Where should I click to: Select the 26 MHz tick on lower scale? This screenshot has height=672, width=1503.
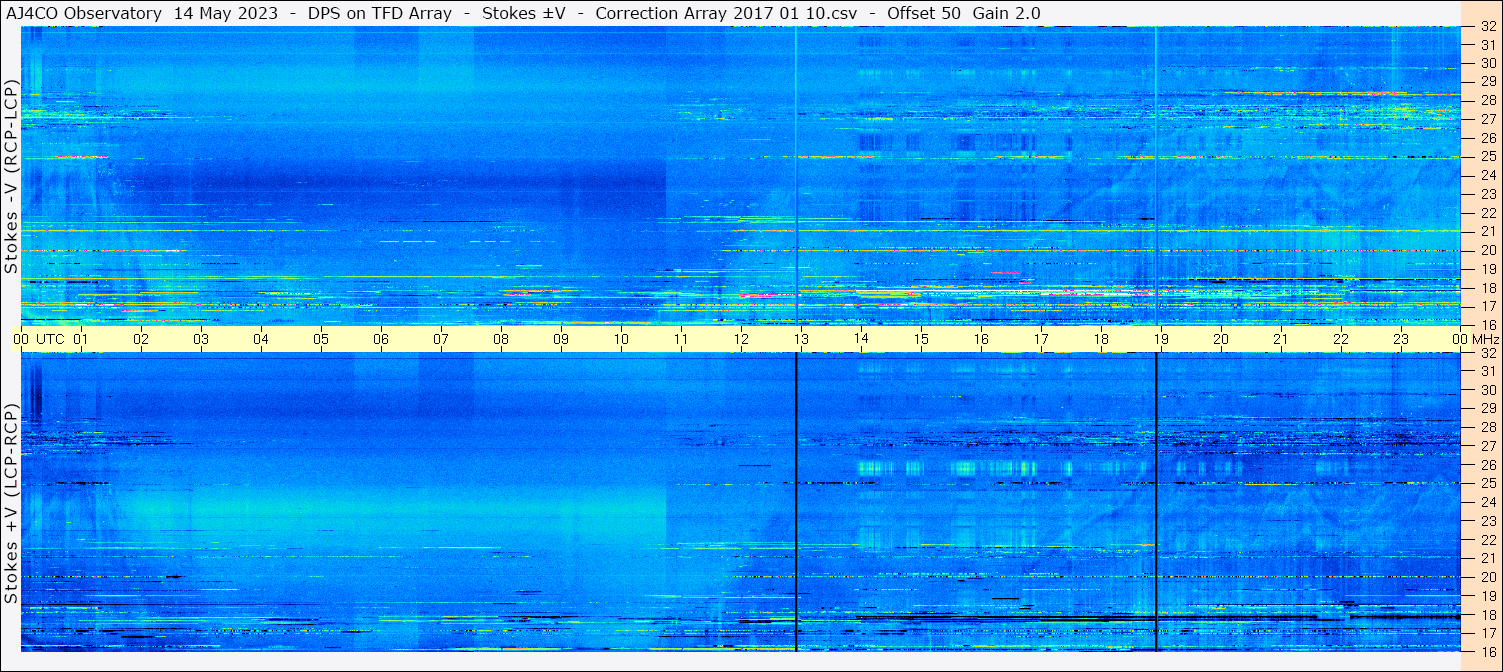(1487, 465)
